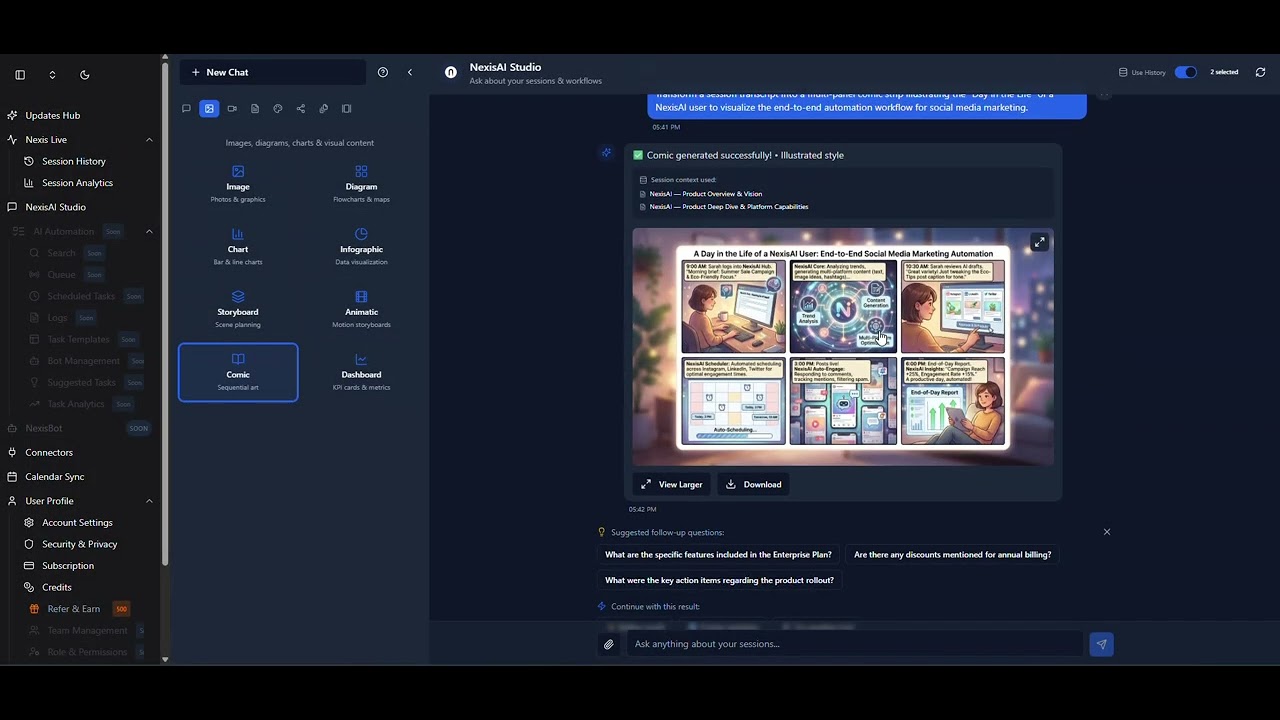Select the chat bubble mode icon
This screenshot has width=1280, height=720.
click(186, 109)
